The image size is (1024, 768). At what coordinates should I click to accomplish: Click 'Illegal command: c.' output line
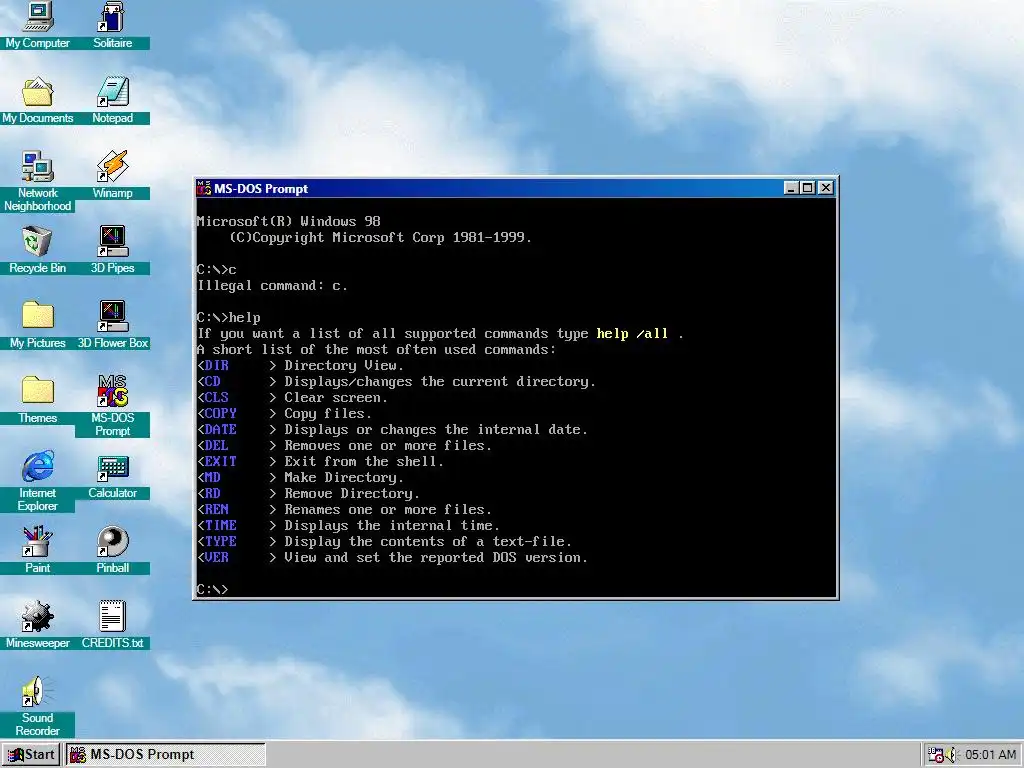[272, 286]
